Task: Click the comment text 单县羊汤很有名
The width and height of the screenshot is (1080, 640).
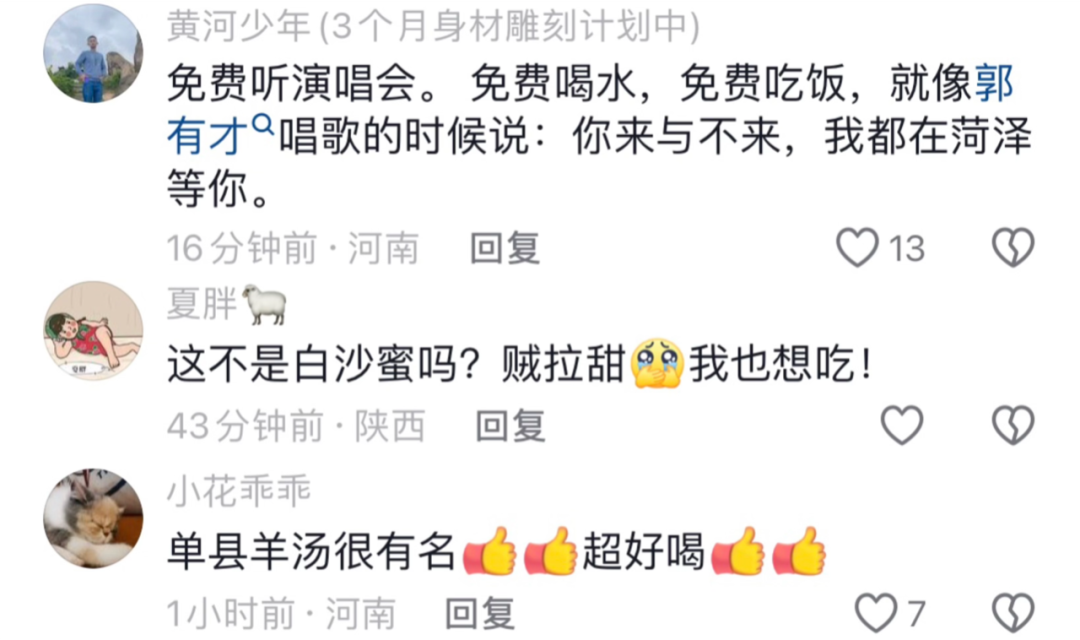Action: (311, 553)
